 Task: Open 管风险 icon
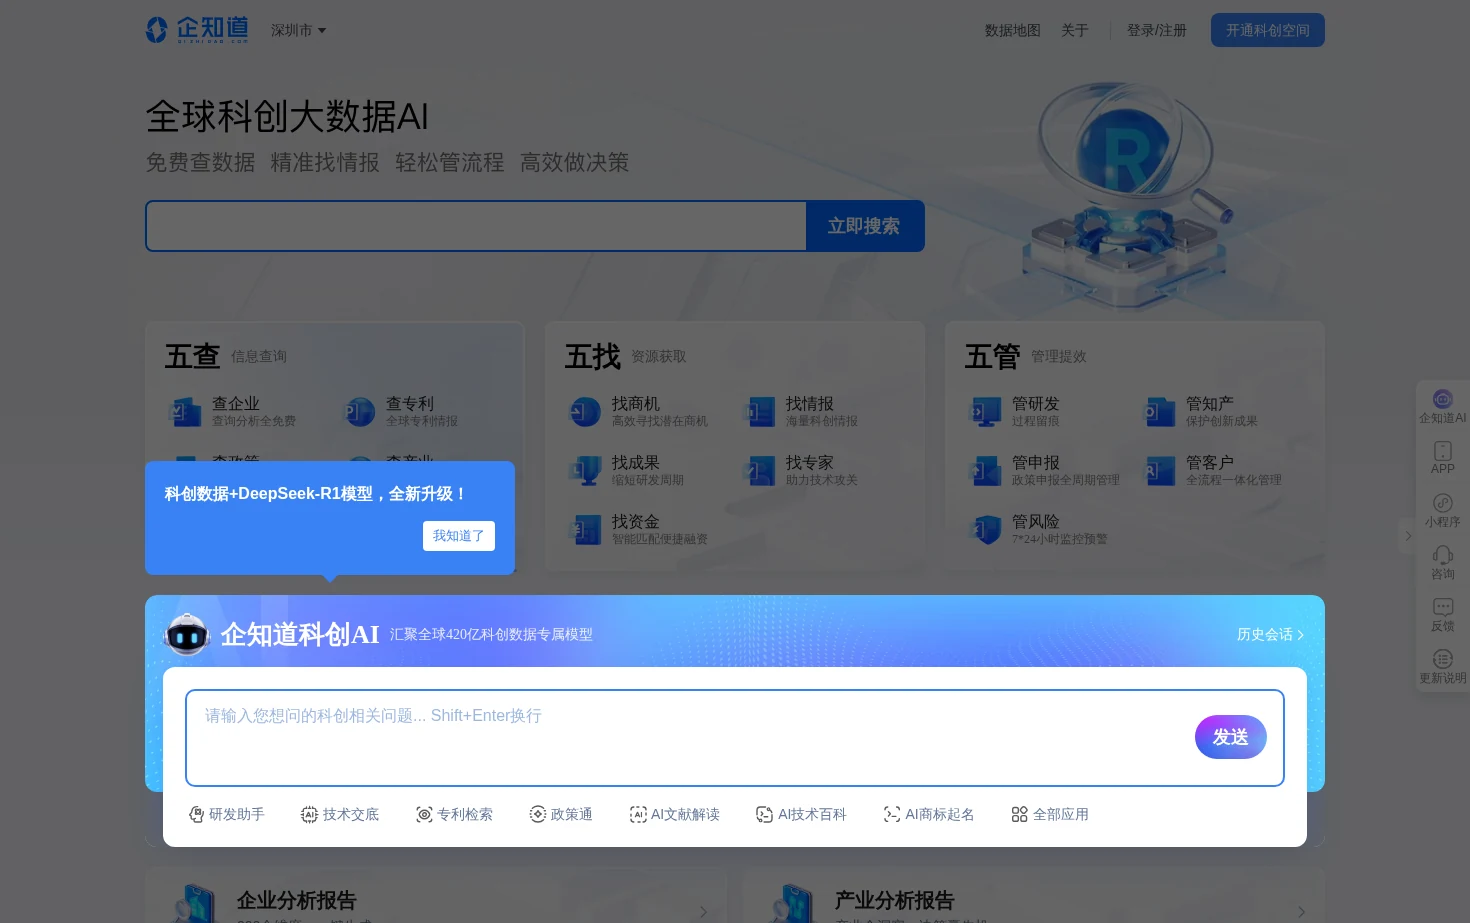pos(985,529)
